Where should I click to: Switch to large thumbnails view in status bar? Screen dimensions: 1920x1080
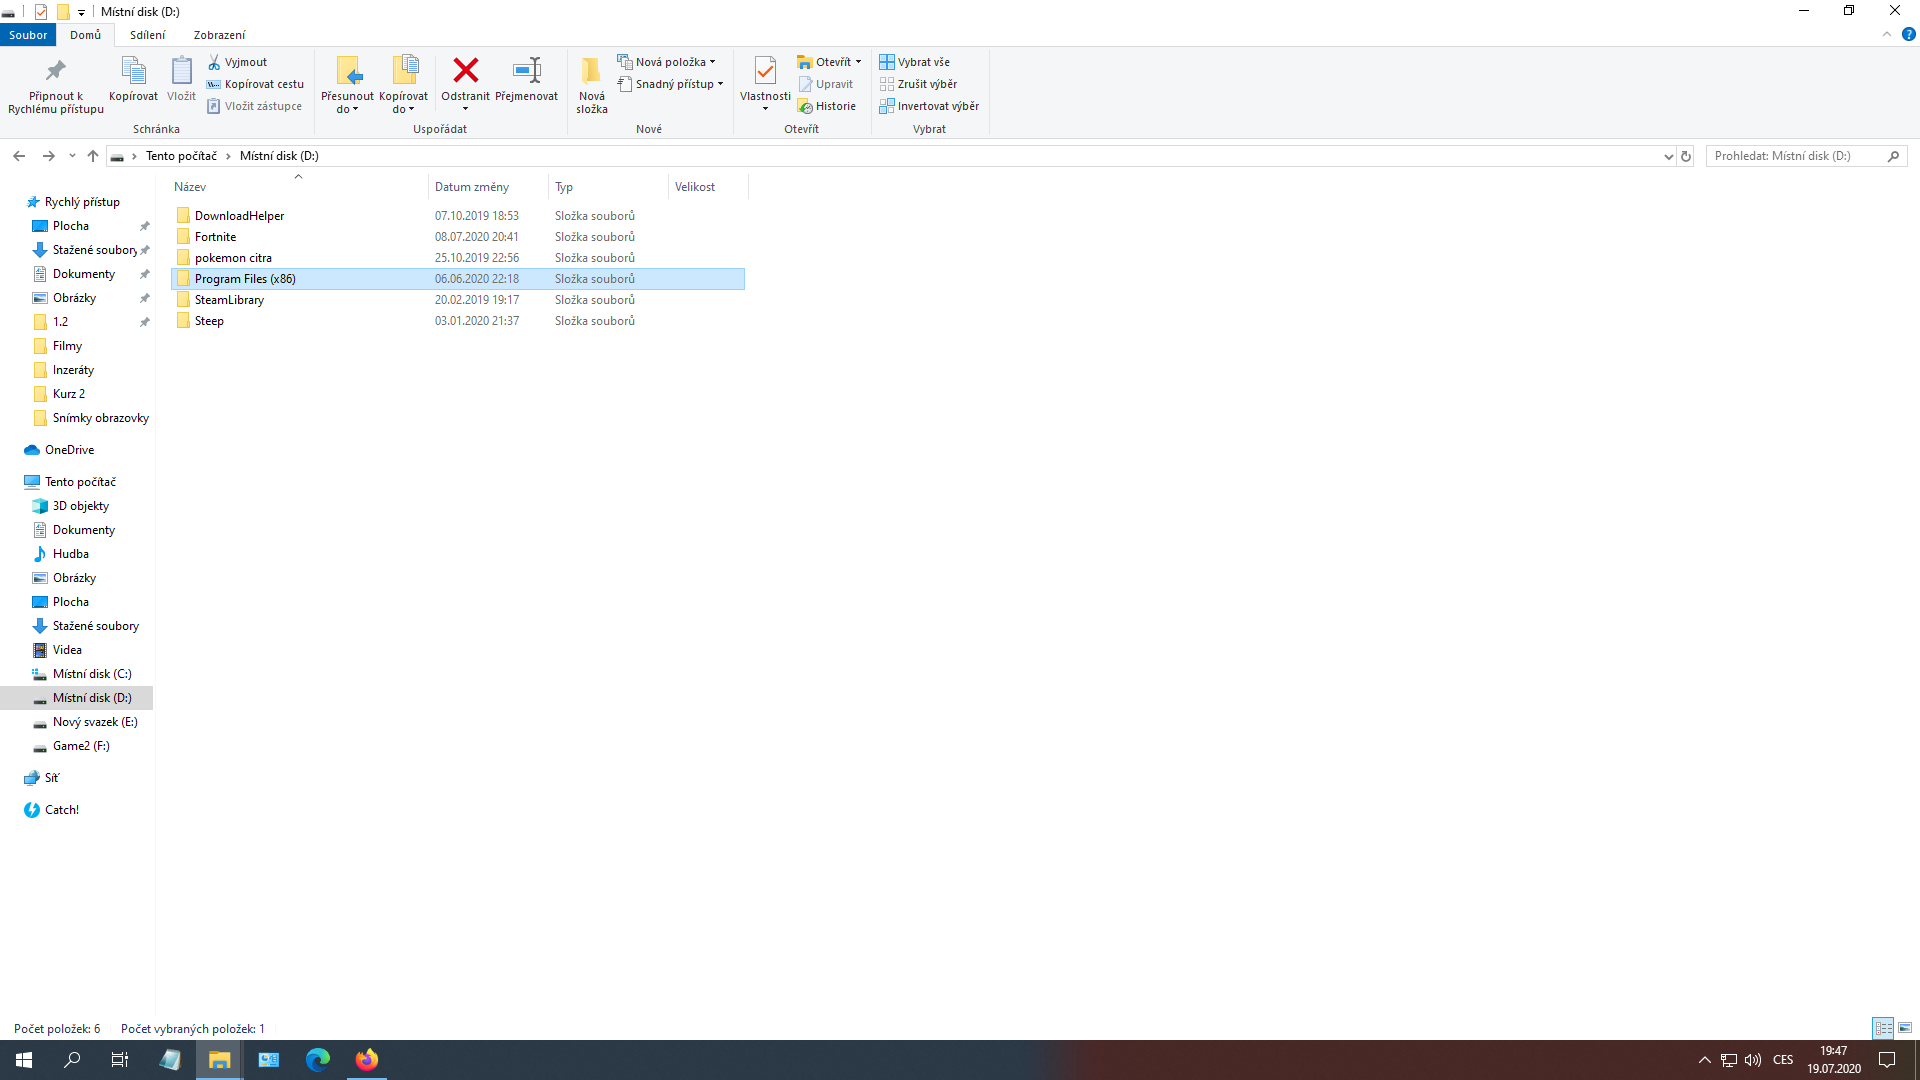coord(1905,1028)
